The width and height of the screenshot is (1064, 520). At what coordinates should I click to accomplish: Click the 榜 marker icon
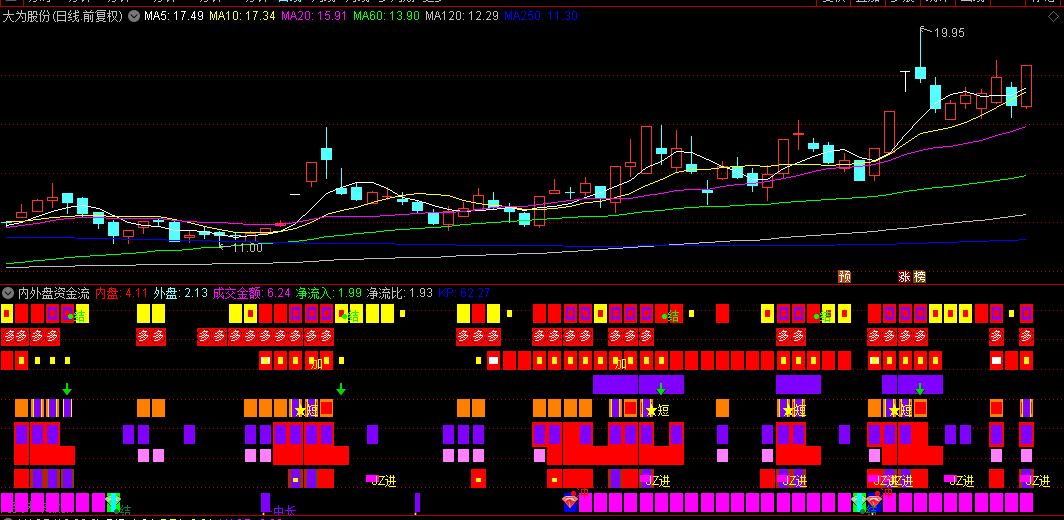[919, 276]
